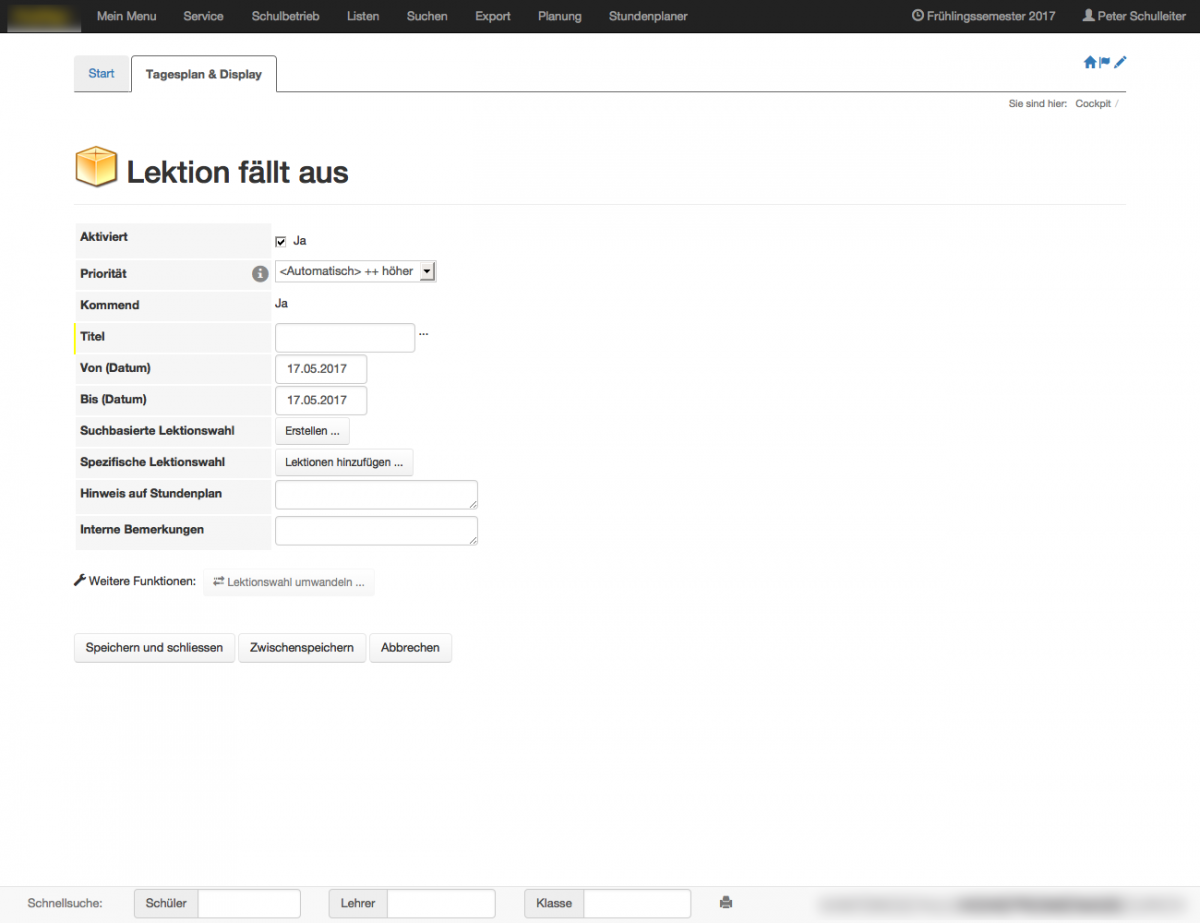Screen dimensions: 1200x923
Task: Click Speichern und schliessen button
Action: pyautogui.click(x=154, y=648)
